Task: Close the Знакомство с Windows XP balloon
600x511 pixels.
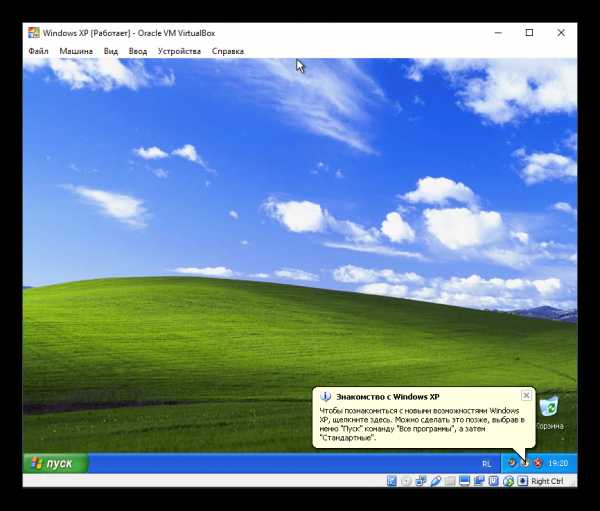Action: point(526,396)
